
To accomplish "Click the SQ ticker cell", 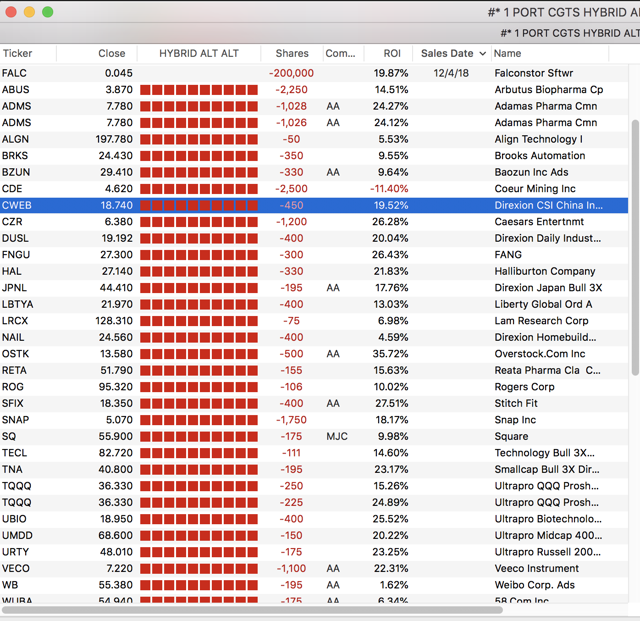I will click(9, 436).
